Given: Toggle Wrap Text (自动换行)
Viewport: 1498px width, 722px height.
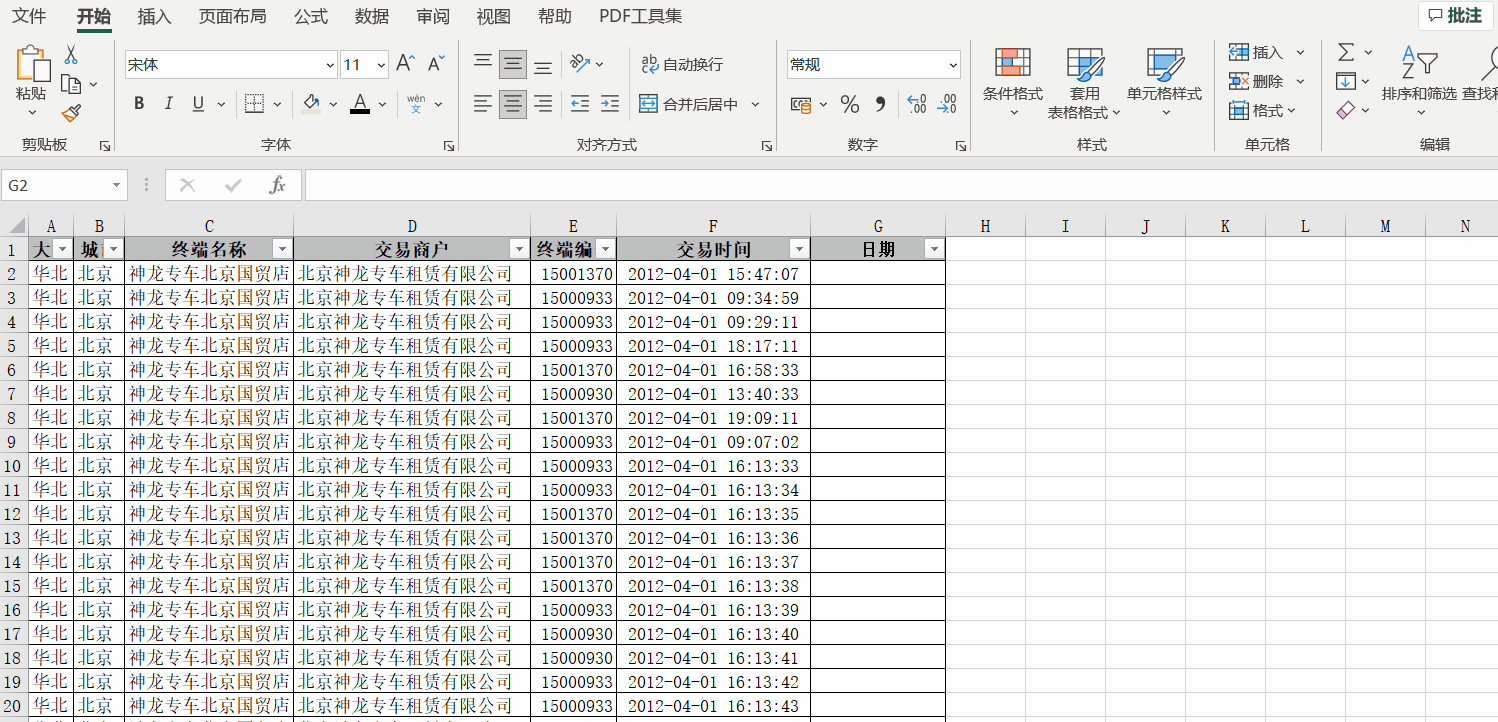Looking at the screenshot, I should tap(681, 64).
